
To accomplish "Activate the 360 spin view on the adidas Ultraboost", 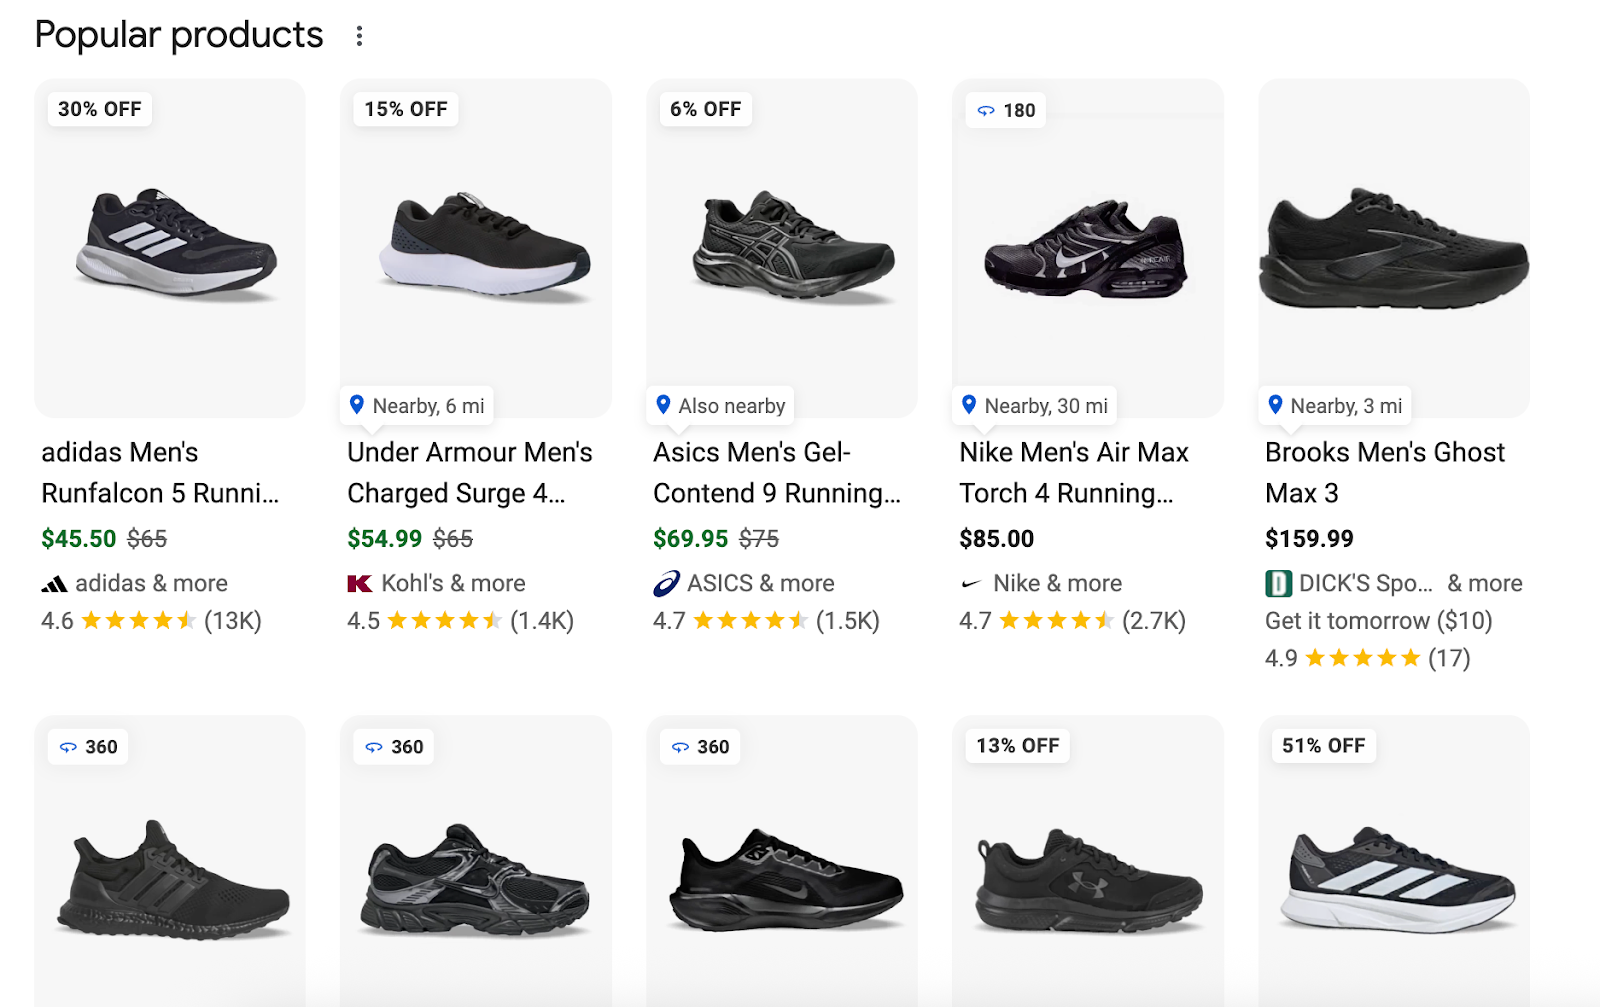I will point(88,746).
